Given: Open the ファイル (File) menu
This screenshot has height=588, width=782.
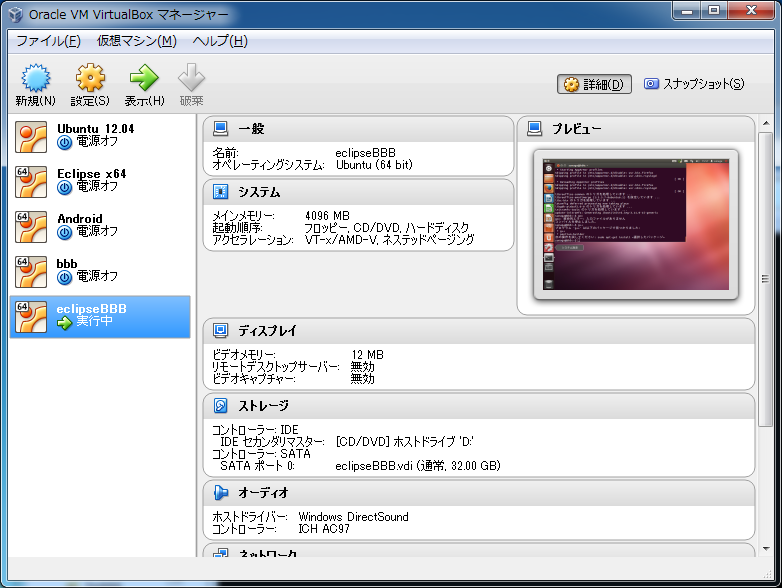Looking at the screenshot, I should click(x=48, y=41).
